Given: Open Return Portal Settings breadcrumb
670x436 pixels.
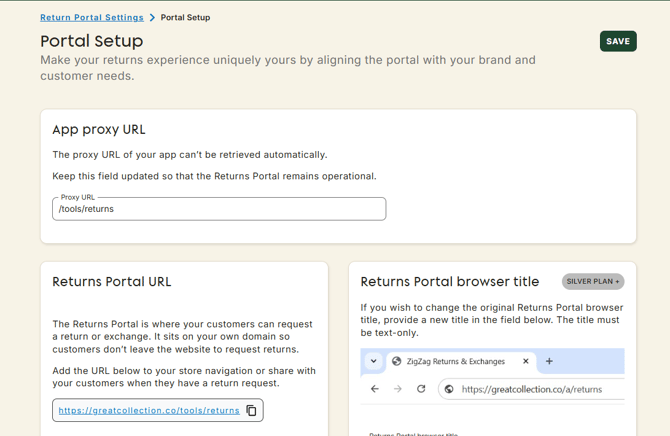Looking at the screenshot, I should [x=92, y=18].
